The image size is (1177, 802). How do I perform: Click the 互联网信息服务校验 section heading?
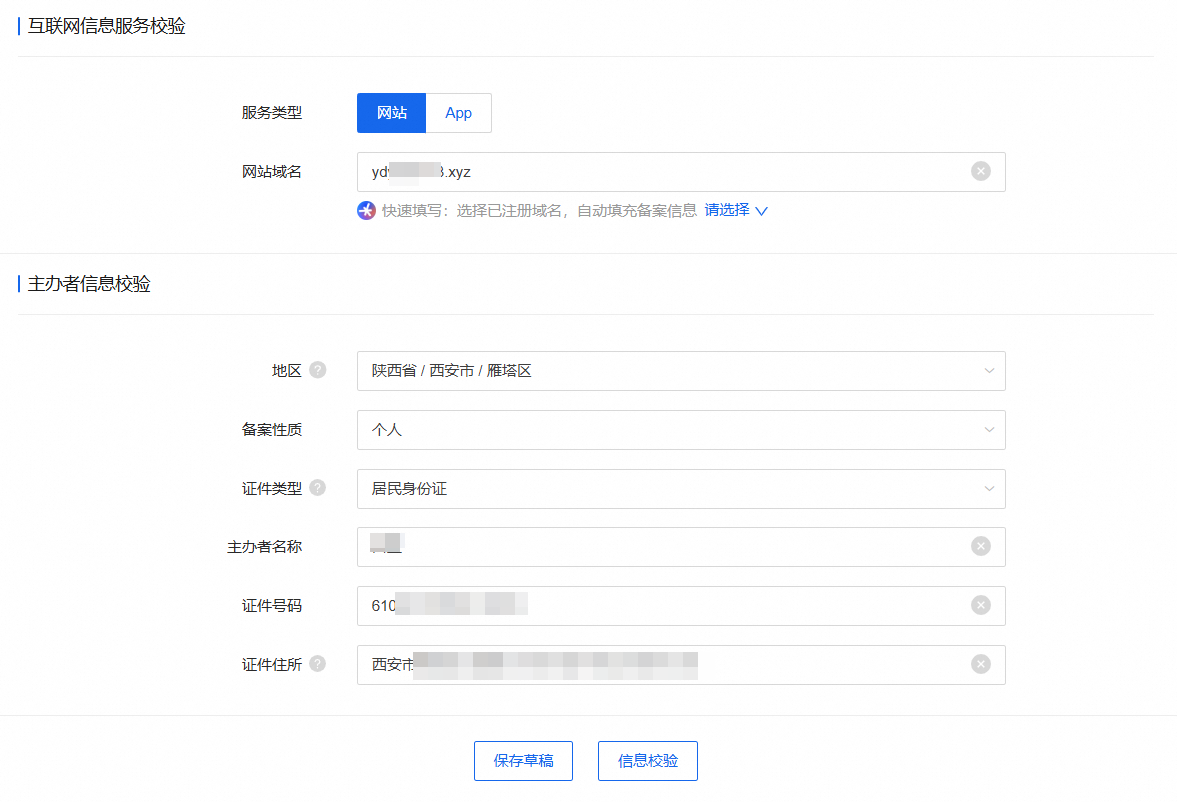107,26
